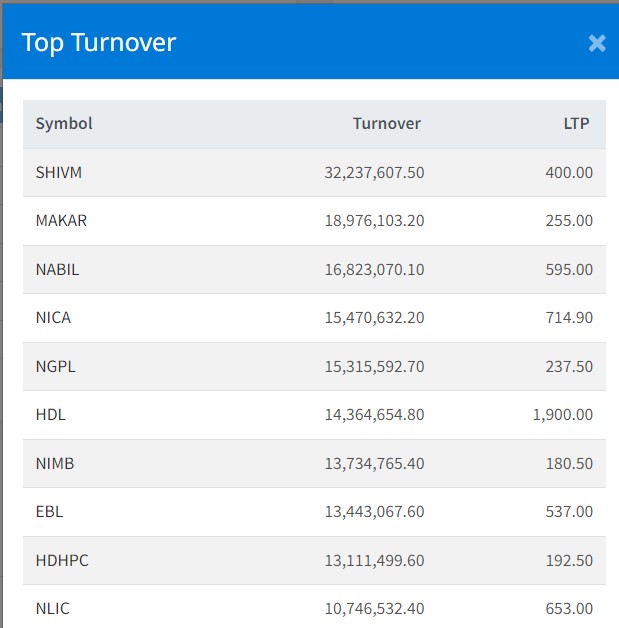Viewport: 619px width, 628px height.
Task: Select the NIMB symbol
Action: pyautogui.click(x=55, y=464)
